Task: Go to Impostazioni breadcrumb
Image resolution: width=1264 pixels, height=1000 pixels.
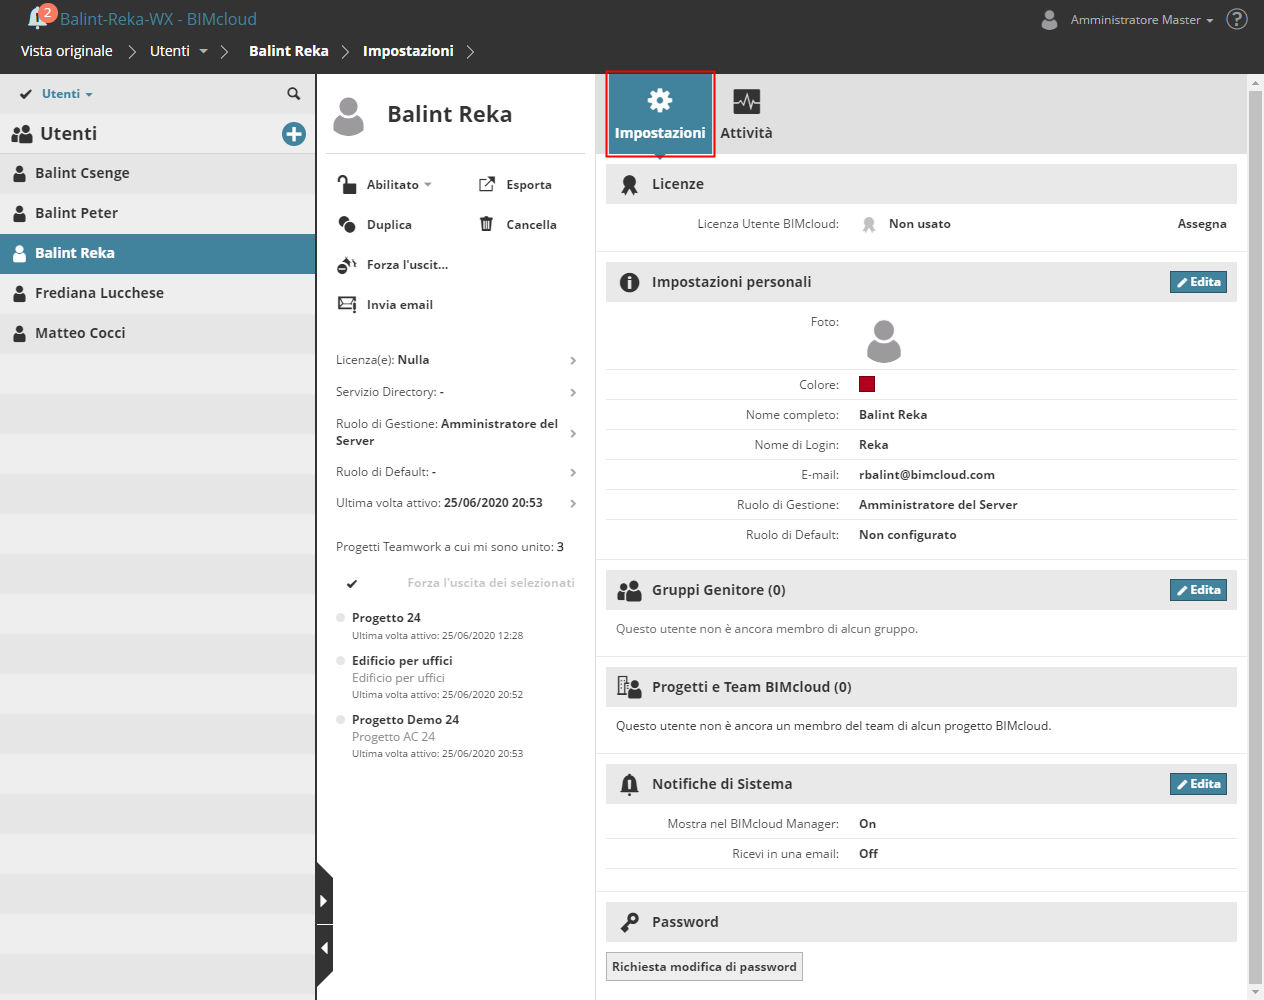Action: (x=408, y=51)
